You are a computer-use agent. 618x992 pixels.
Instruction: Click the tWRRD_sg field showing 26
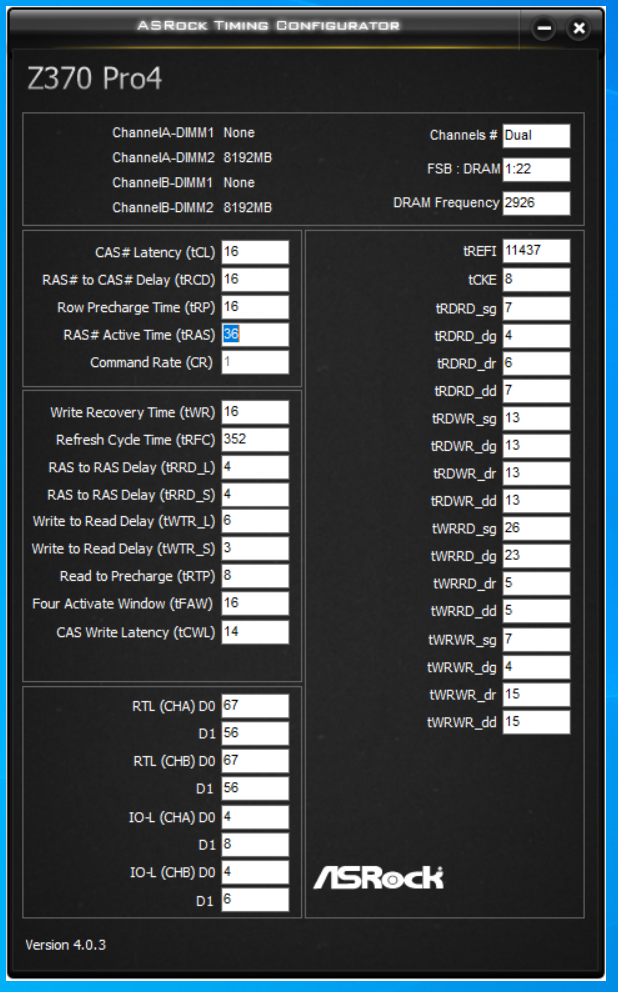(x=536, y=528)
